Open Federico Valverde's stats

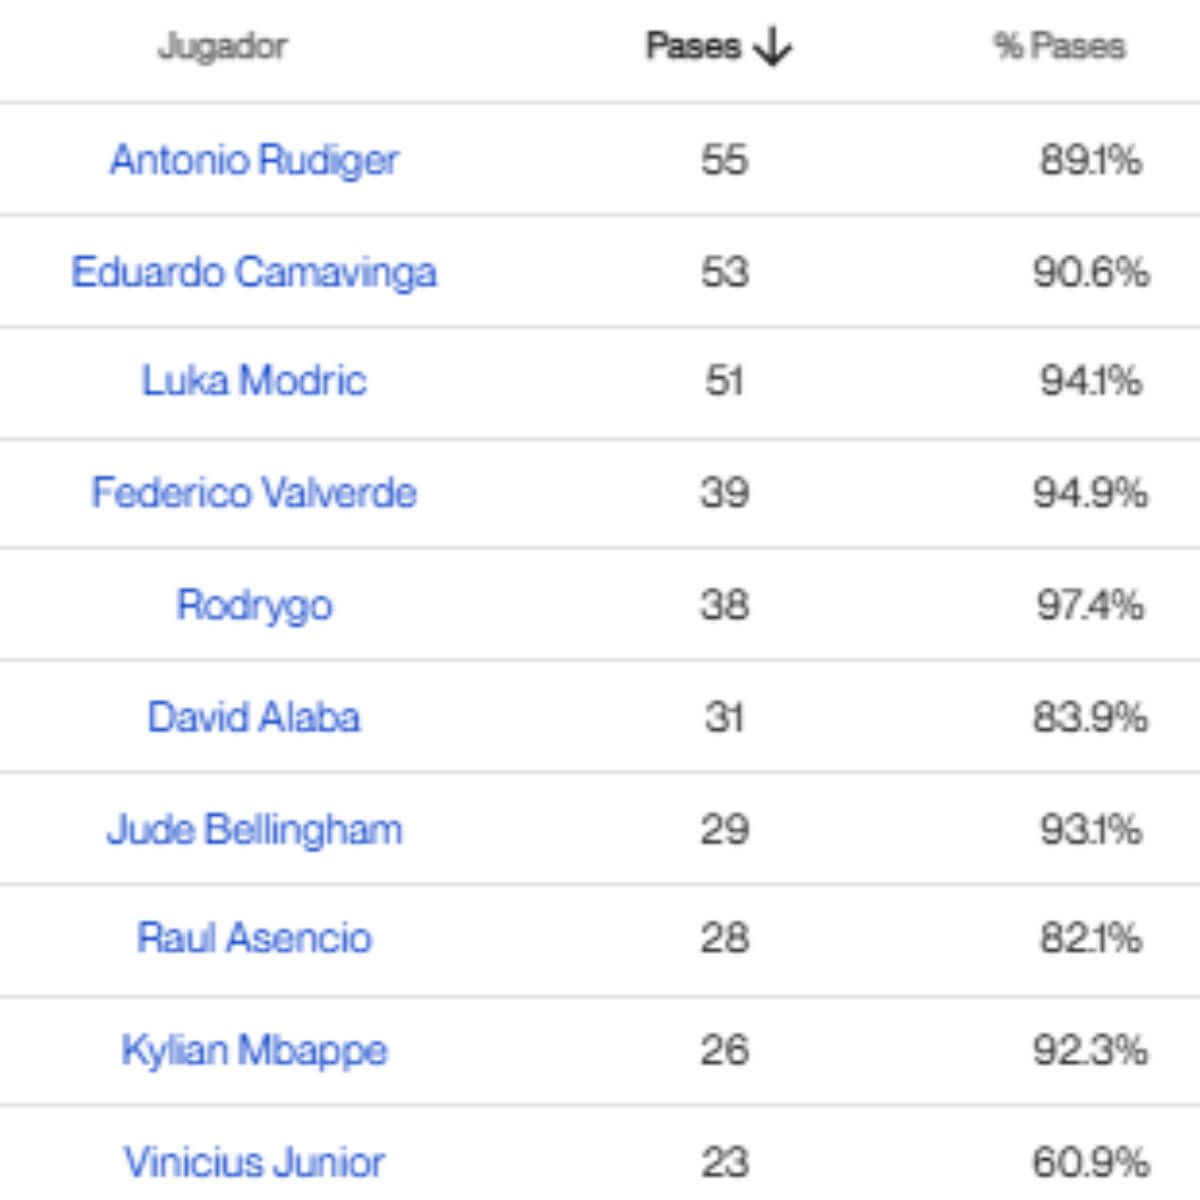point(258,493)
